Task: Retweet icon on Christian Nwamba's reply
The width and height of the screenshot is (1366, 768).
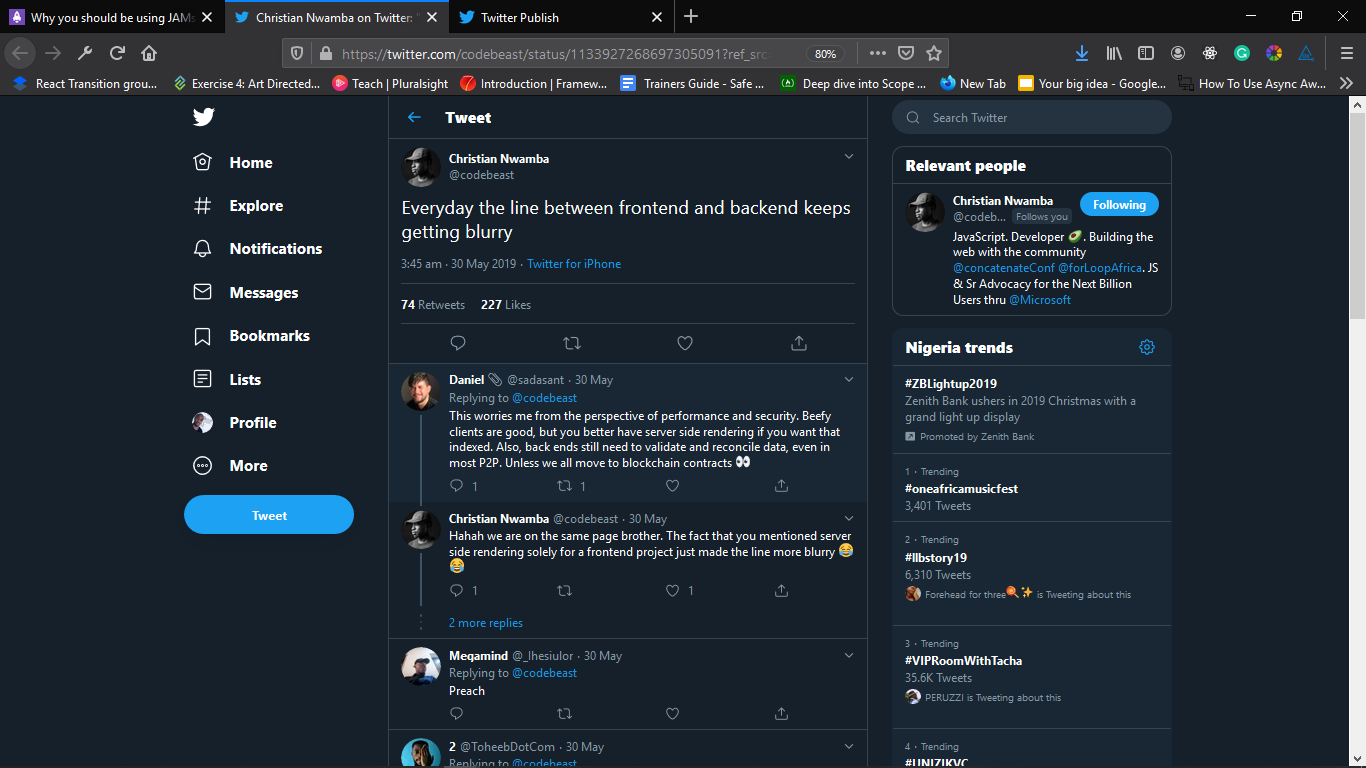Action: (x=564, y=591)
